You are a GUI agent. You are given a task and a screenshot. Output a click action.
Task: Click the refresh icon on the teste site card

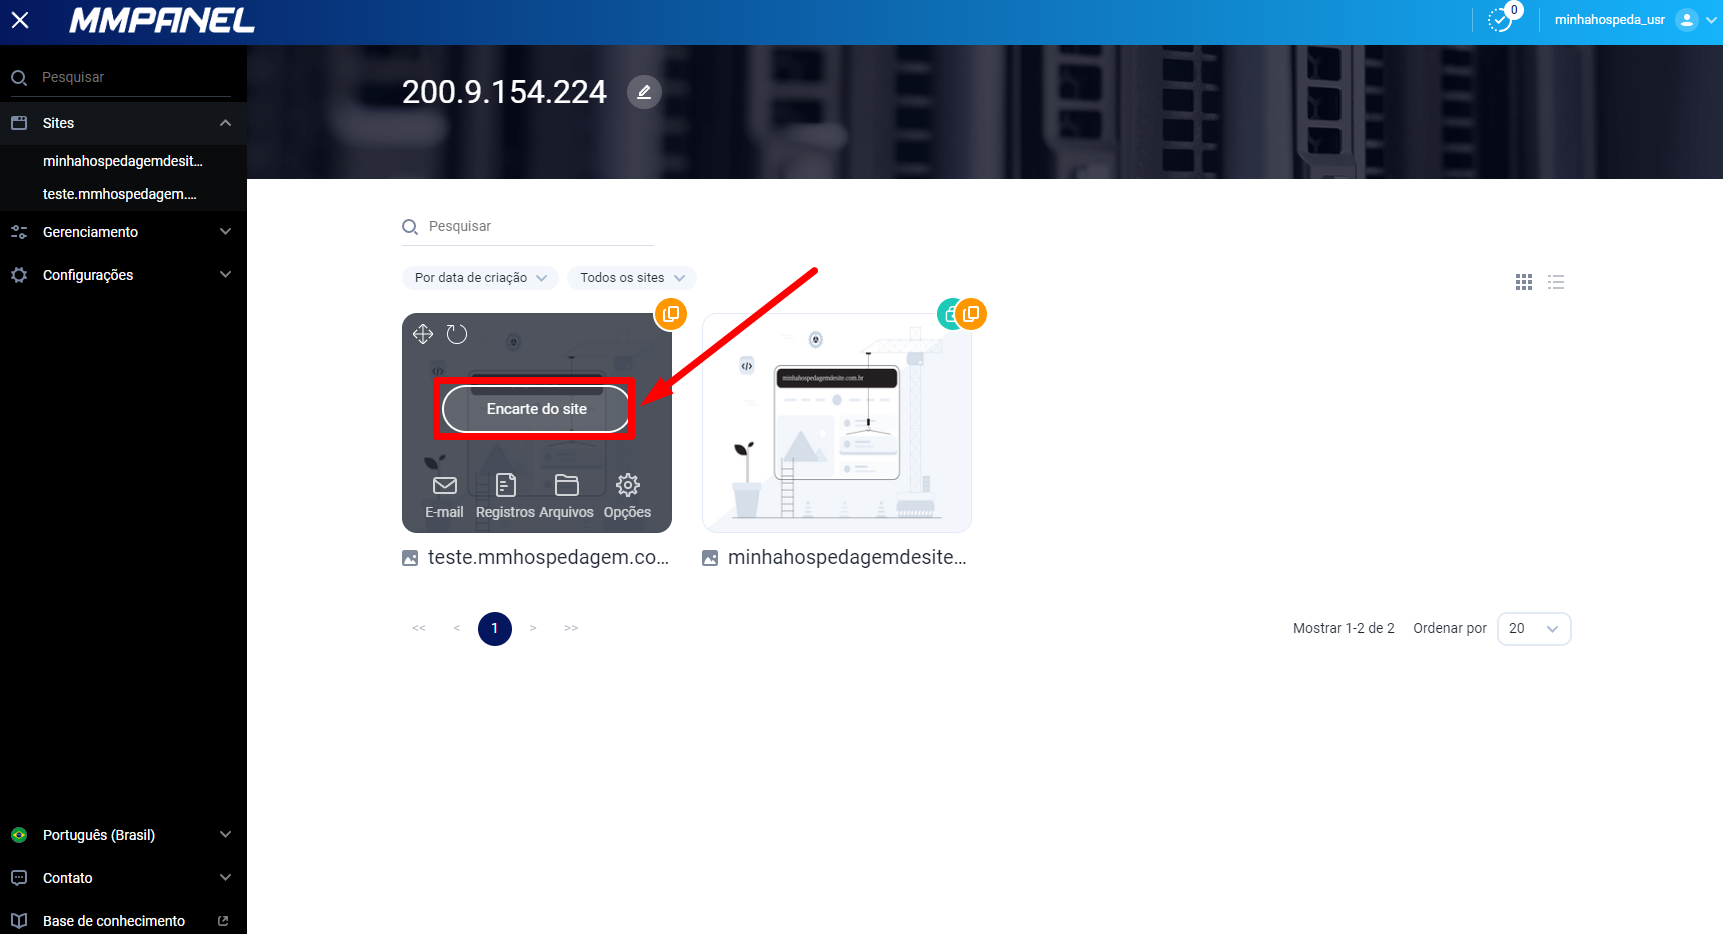coord(457,334)
